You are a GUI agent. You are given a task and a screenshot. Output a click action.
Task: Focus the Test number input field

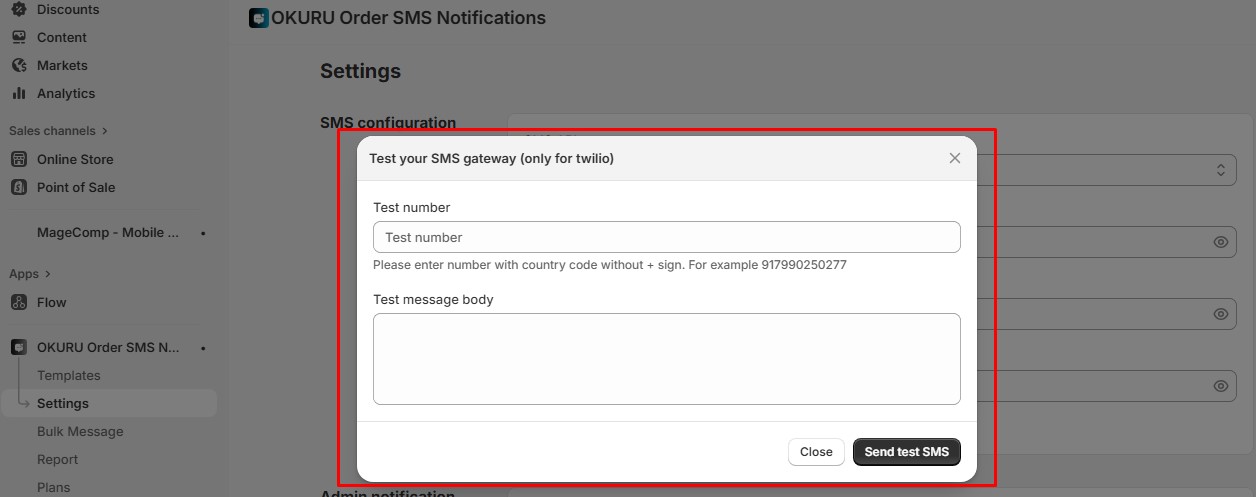[667, 237]
